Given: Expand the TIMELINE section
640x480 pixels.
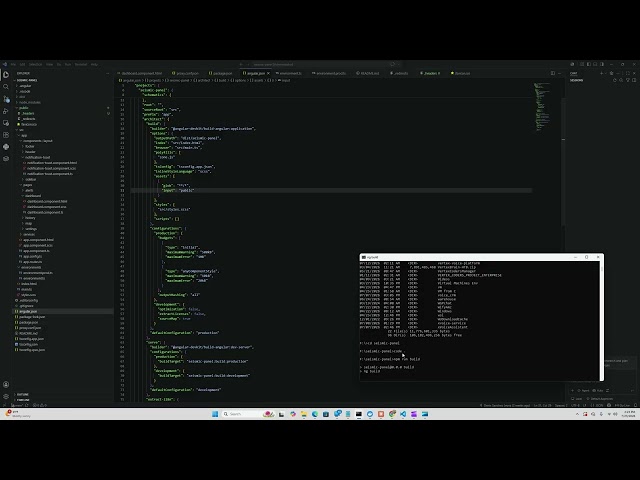Looking at the screenshot, I should [23, 400].
